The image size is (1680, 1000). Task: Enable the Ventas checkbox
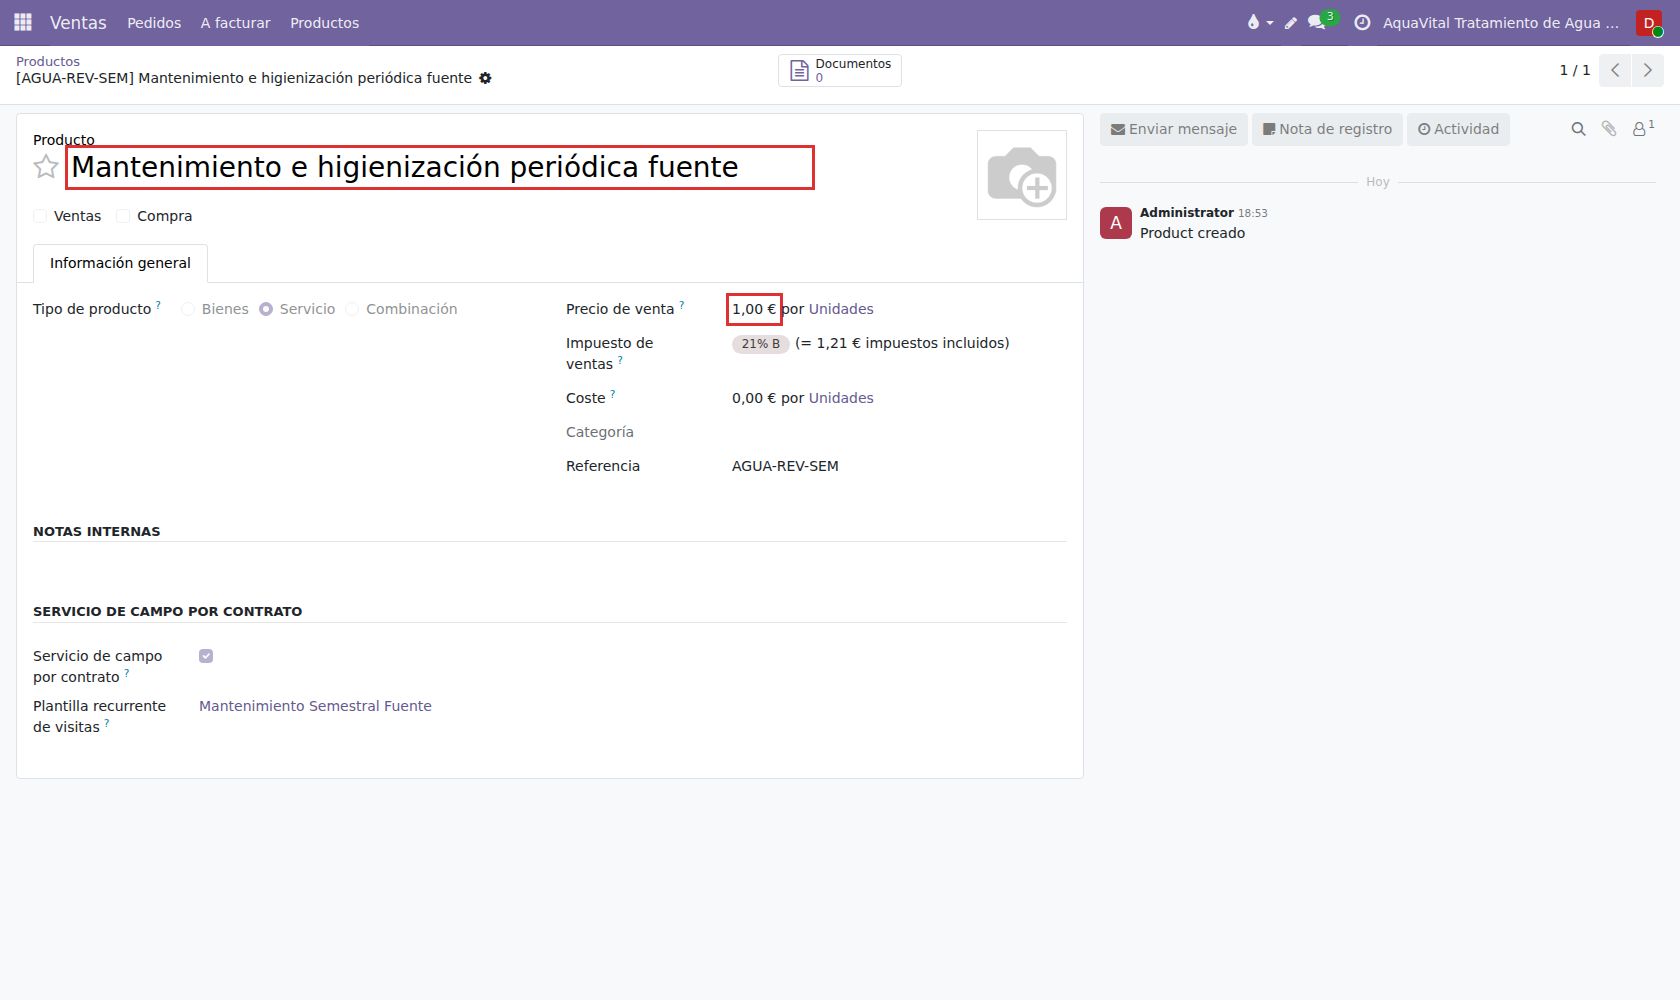coord(40,216)
